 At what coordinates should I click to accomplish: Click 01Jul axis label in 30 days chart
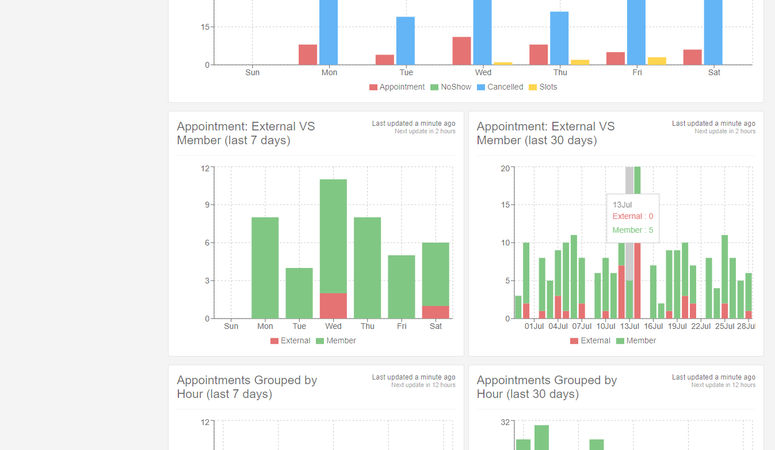[x=534, y=326]
